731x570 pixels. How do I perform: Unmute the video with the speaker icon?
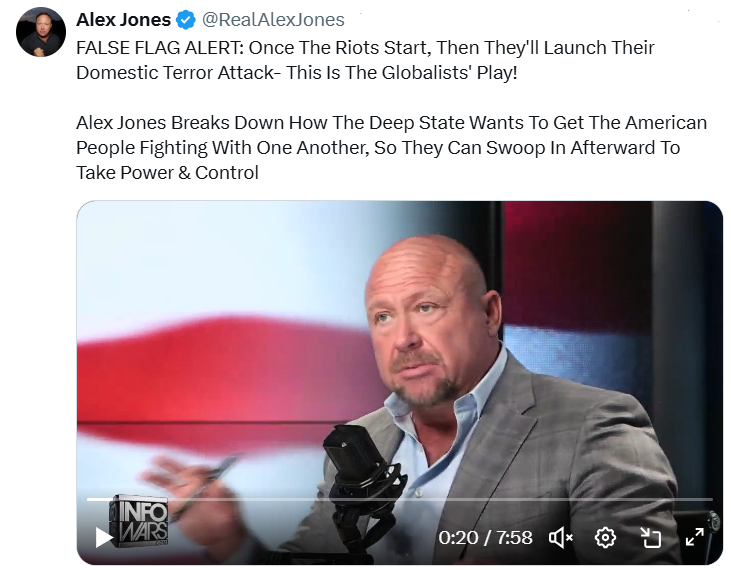(561, 538)
